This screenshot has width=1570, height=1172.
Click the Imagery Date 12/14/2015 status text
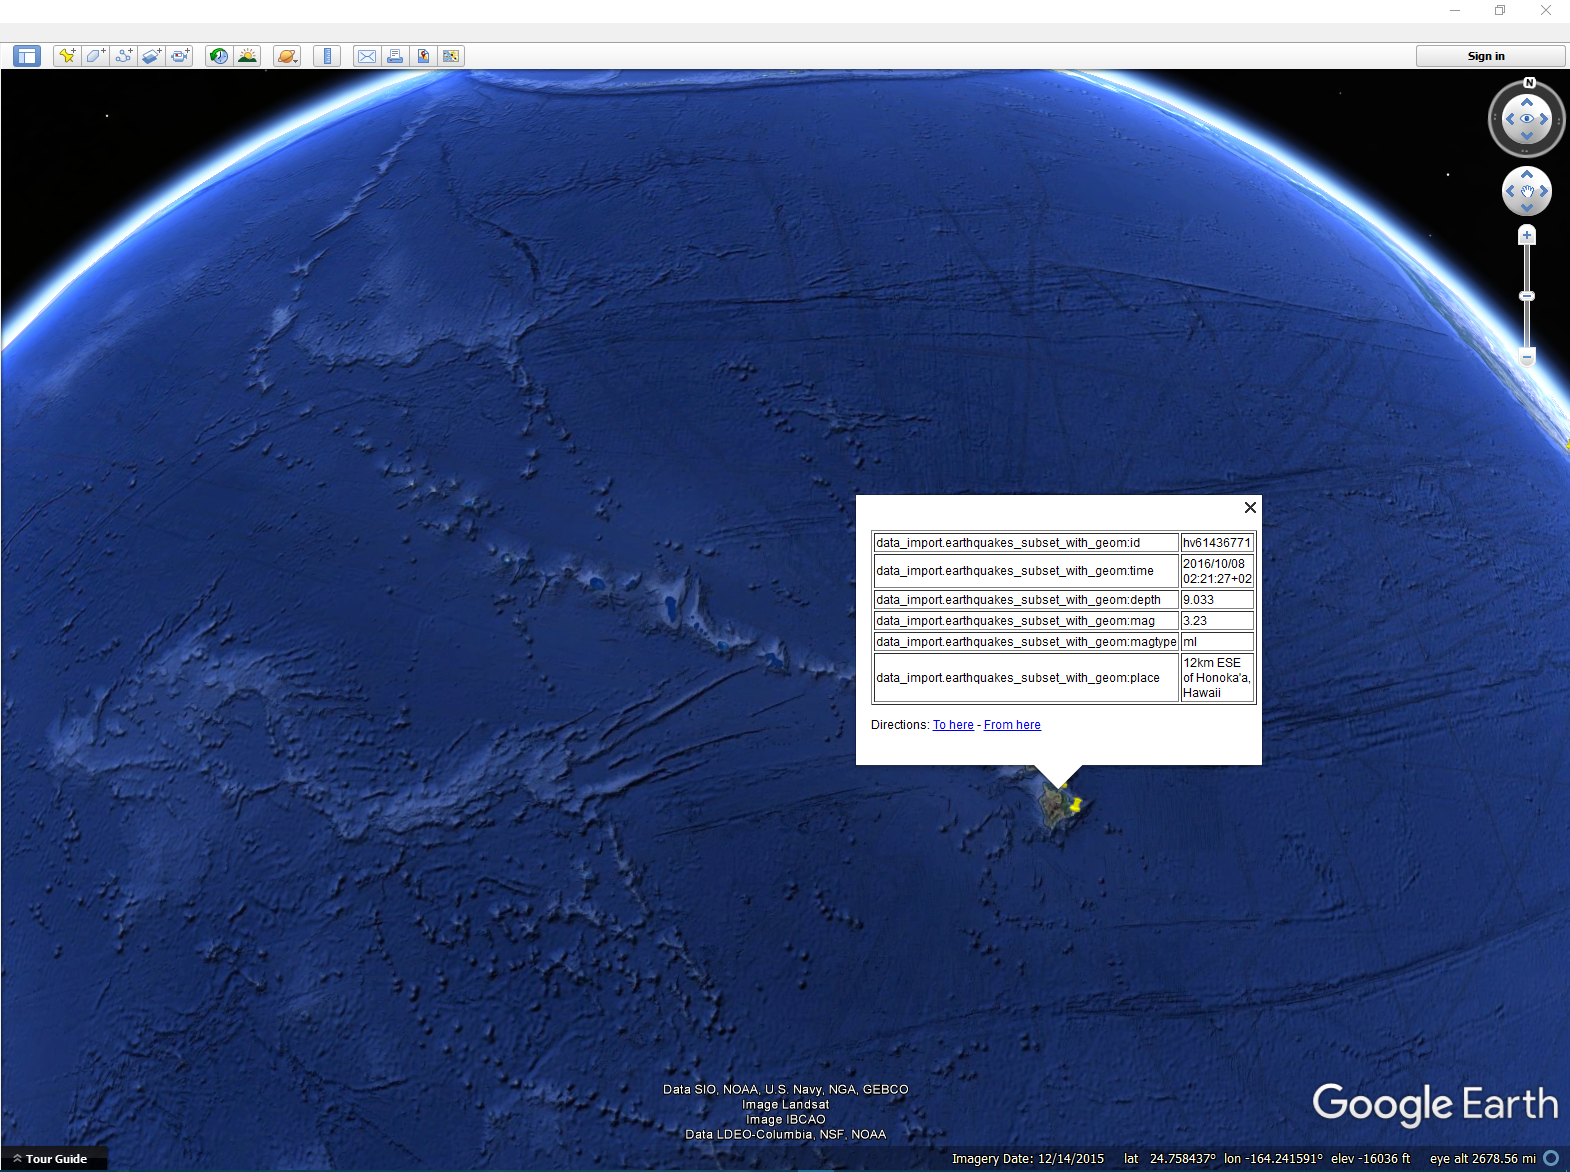tap(1028, 1159)
